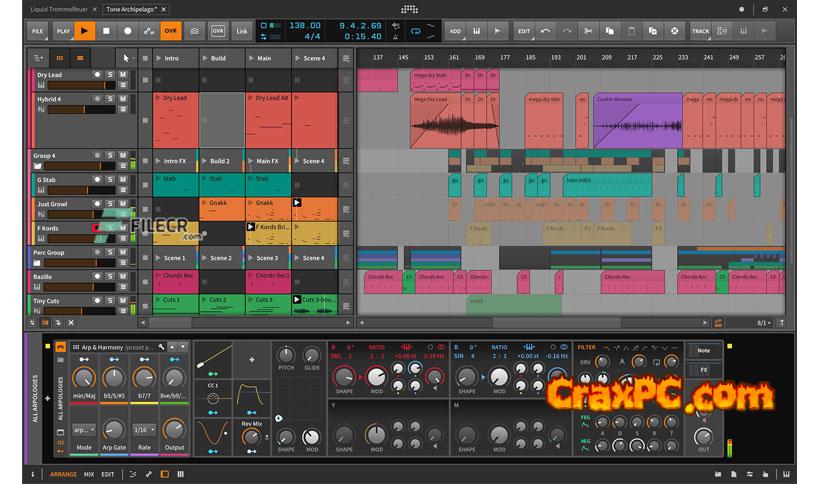Image resolution: width=836 pixels, height=484 pixels.
Task: Toggle the OVR overdub button
Action: 170,31
